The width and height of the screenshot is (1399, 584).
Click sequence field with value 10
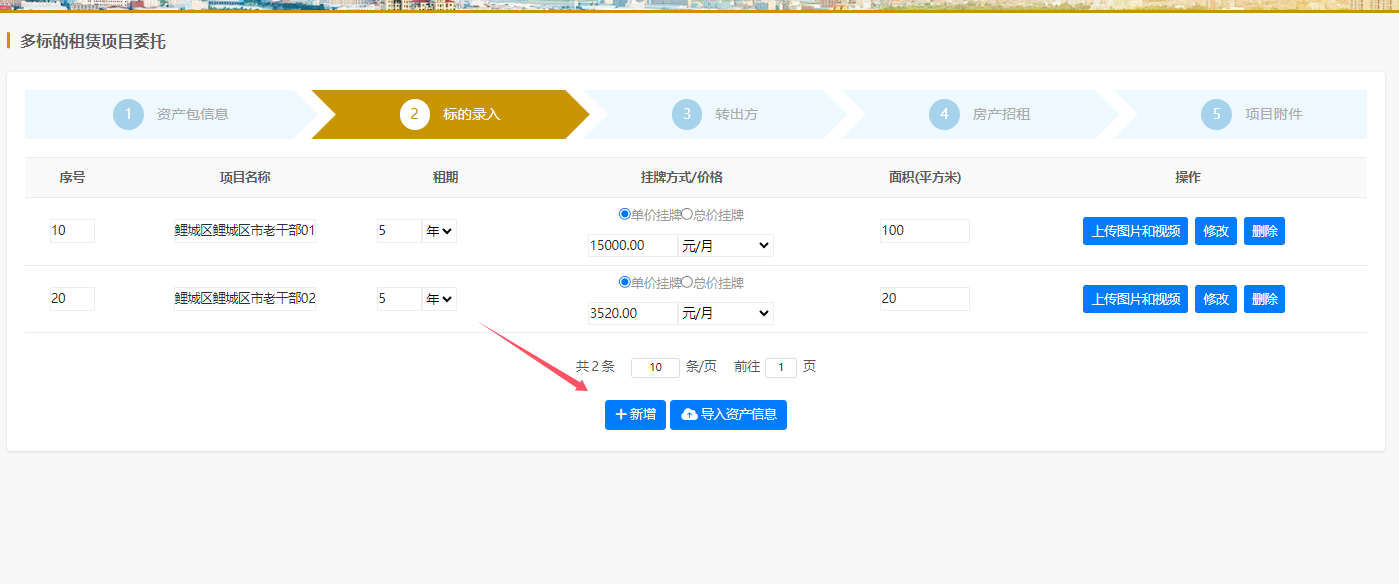(x=72, y=231)
